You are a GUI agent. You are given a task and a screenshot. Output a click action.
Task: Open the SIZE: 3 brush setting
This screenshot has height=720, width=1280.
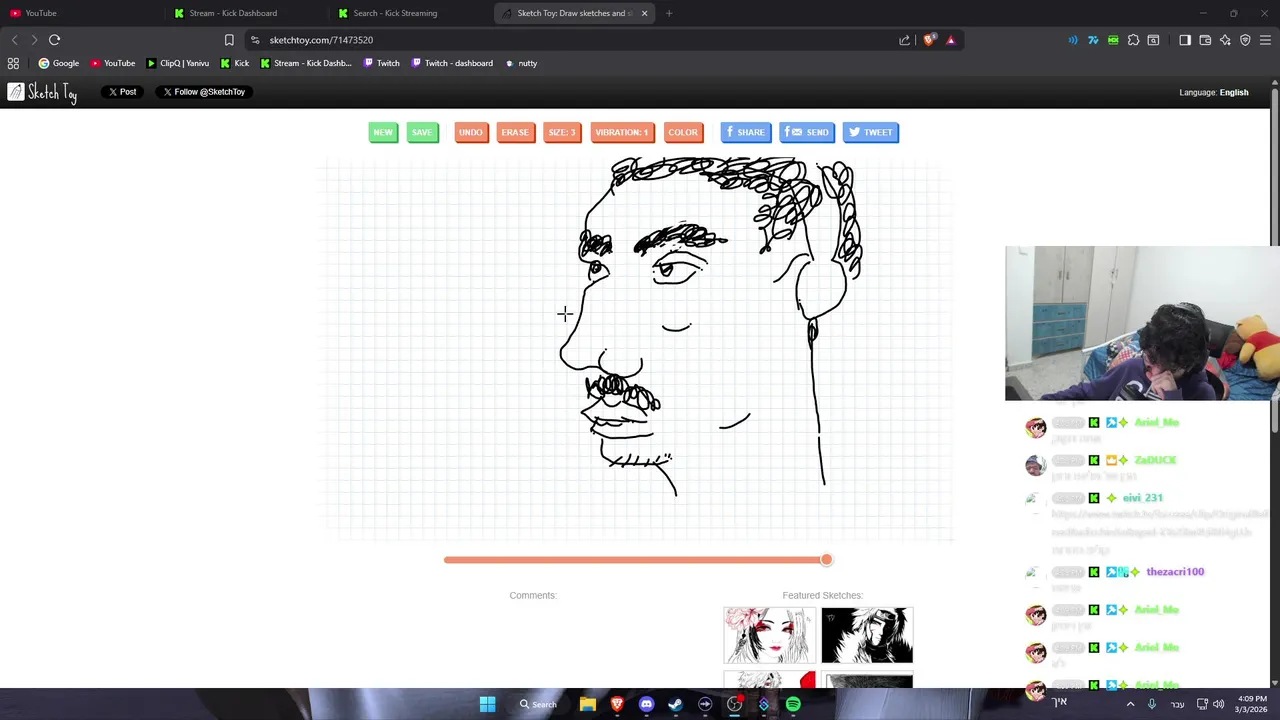click(x=562, y=132)
